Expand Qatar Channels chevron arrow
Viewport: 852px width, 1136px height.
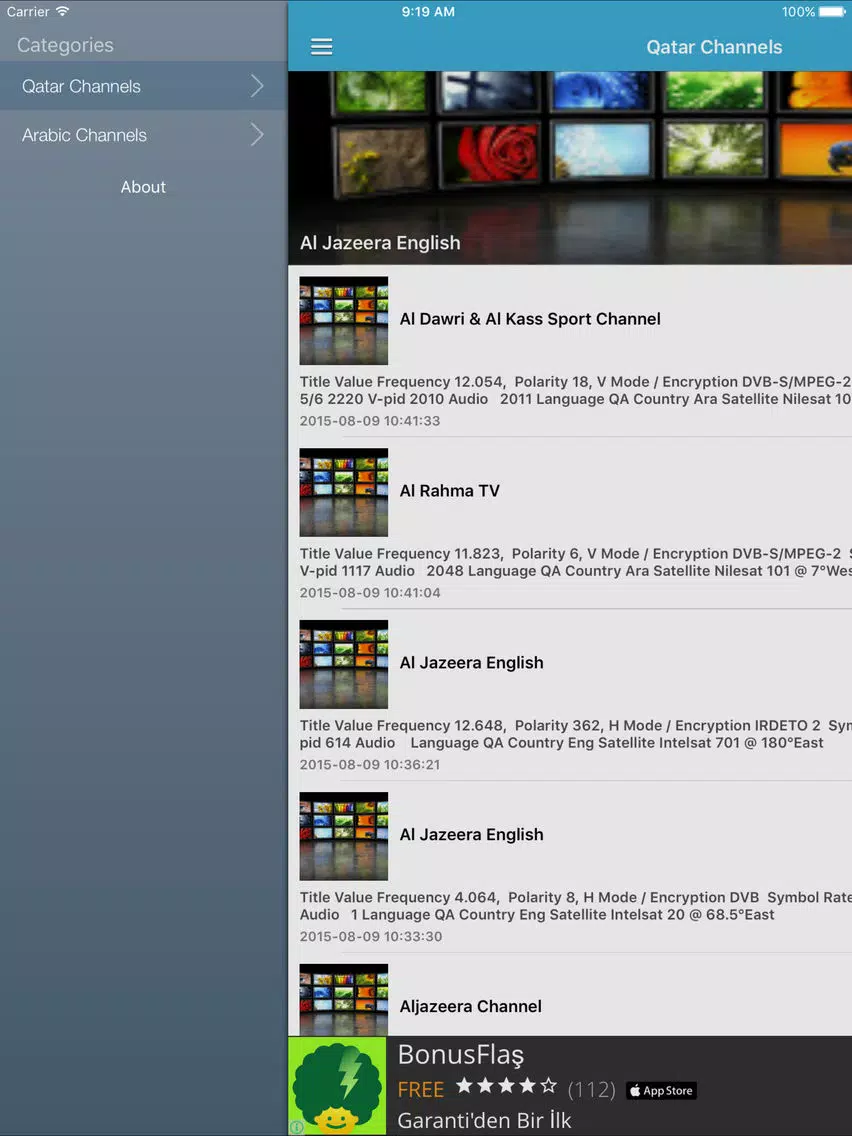(257, 86)
